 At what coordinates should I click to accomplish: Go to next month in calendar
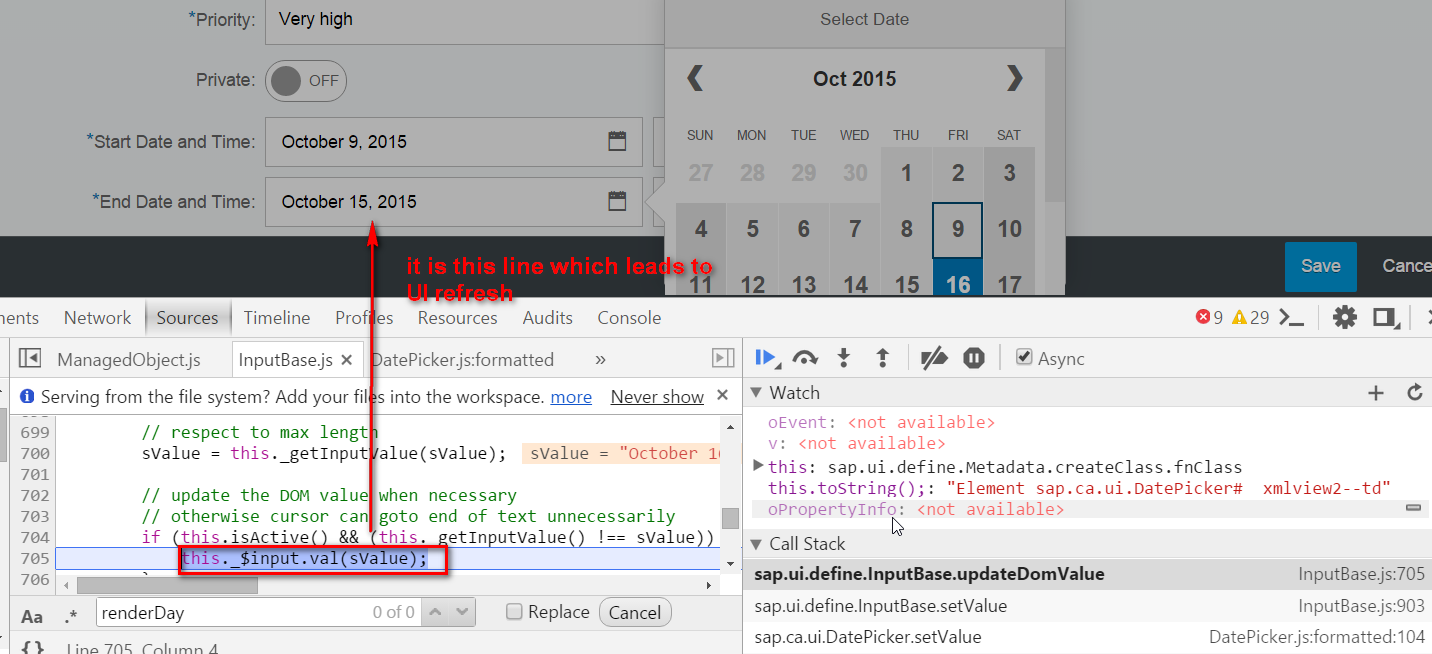click(x=1015, y=78)
